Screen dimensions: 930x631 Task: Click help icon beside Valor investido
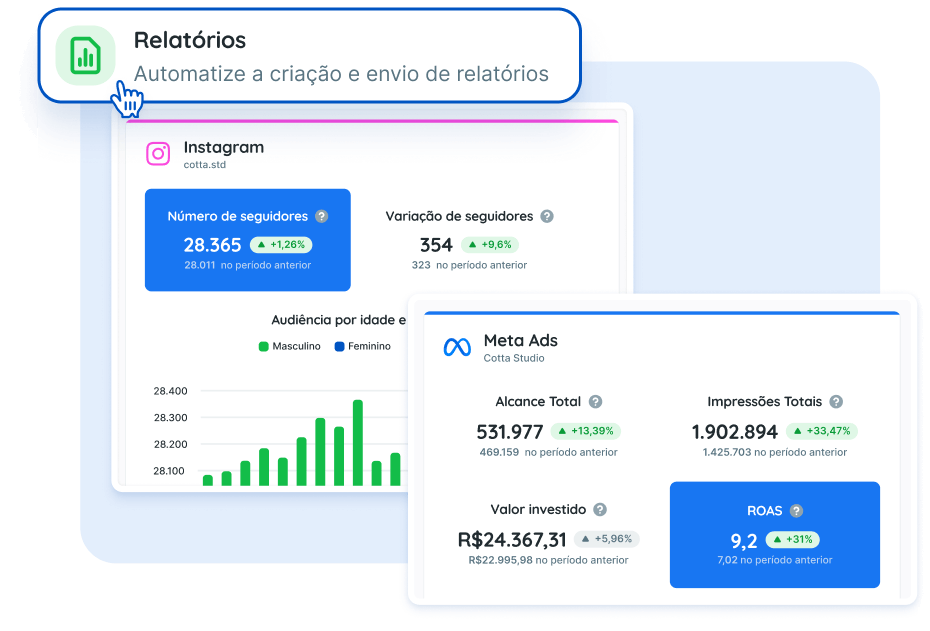point(600,510)
